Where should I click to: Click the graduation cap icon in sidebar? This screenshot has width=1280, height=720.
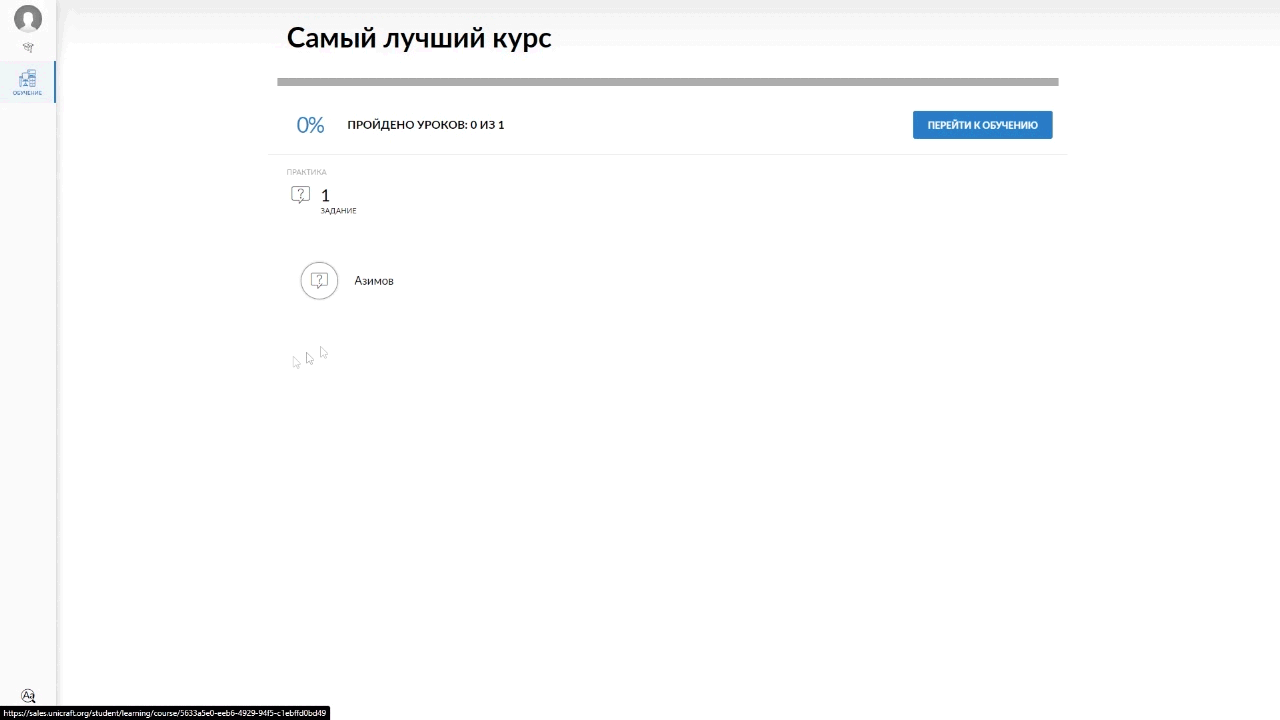[28, 48]
